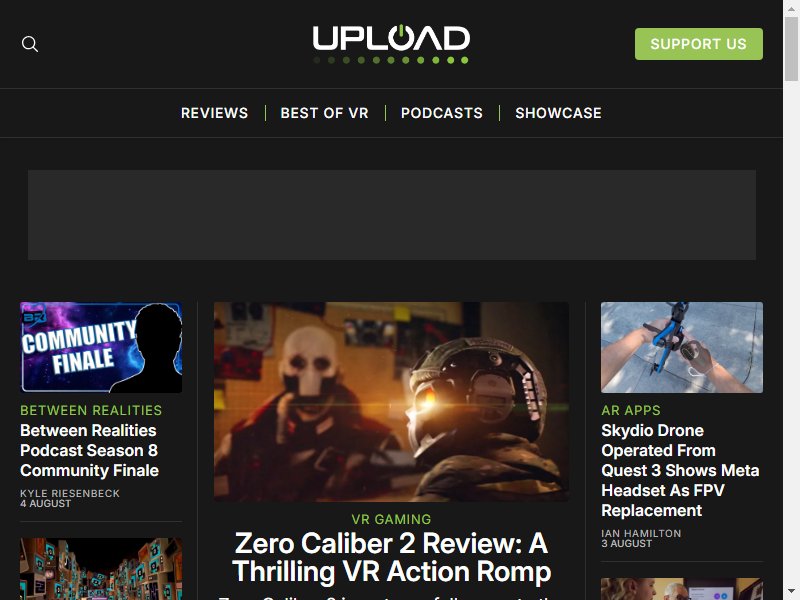Screen dimensions: 800x600
Task: Read the Zero Caliber 2 Review headline
Action: [x=391, y=557]
